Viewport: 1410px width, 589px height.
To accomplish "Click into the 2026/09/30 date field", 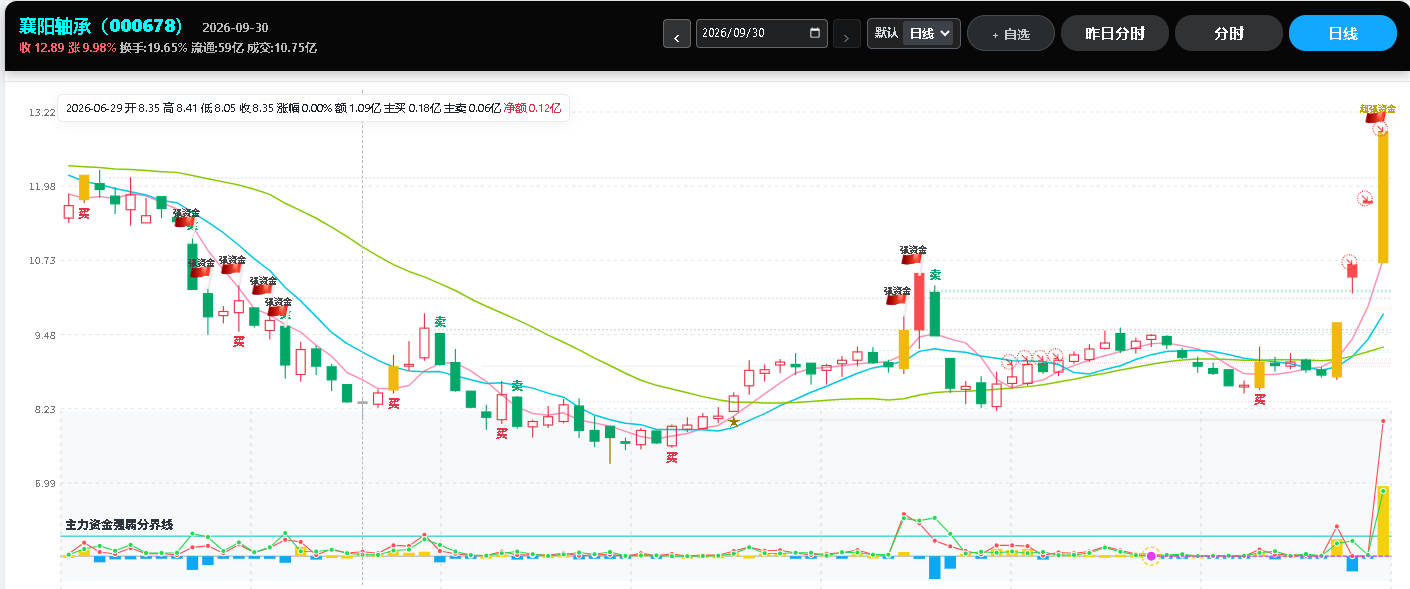I will tap(762, 33).
